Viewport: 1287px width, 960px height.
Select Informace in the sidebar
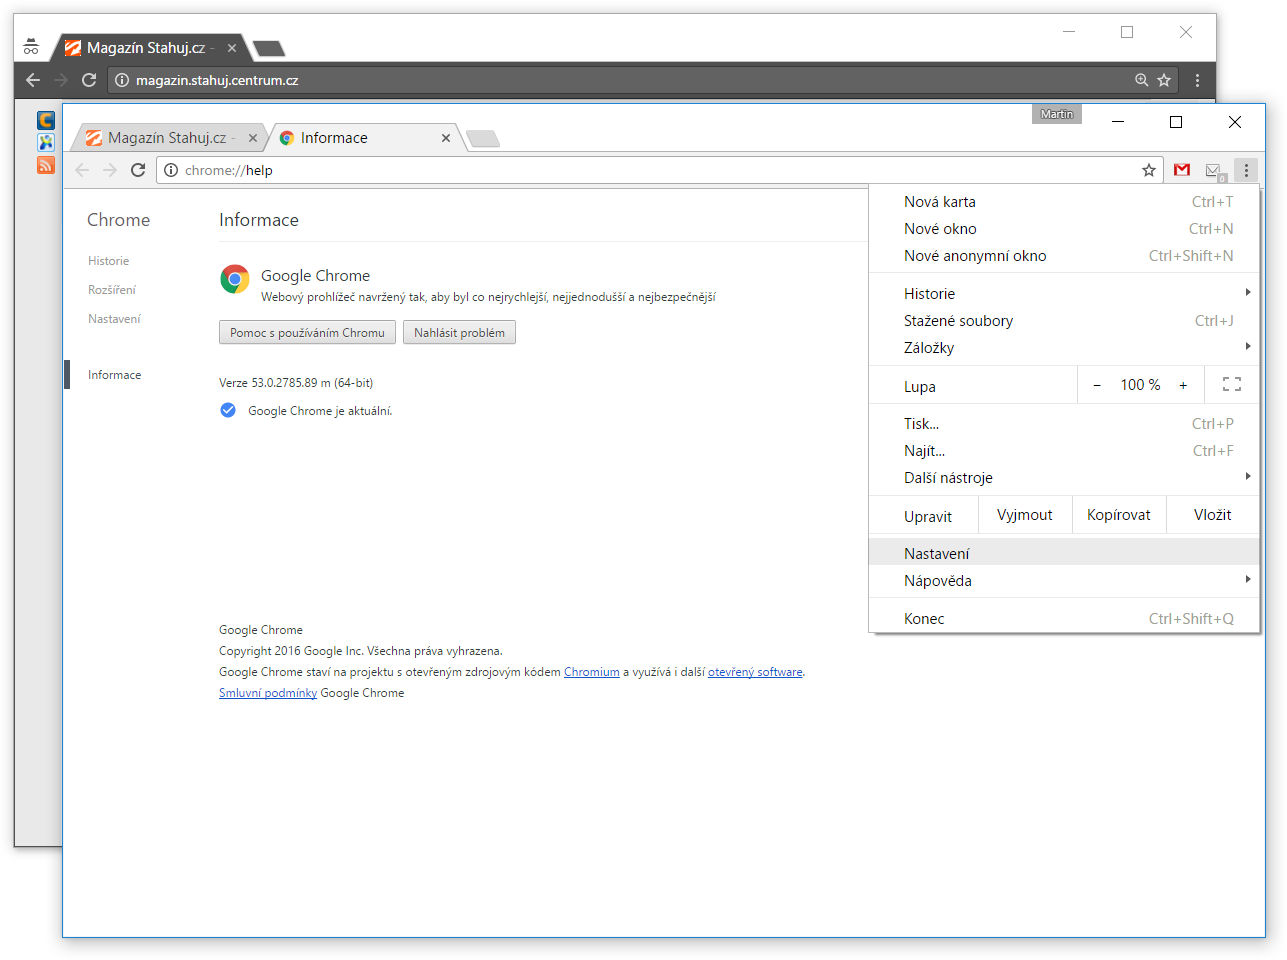pyautogui.click(x=114, y=375)
